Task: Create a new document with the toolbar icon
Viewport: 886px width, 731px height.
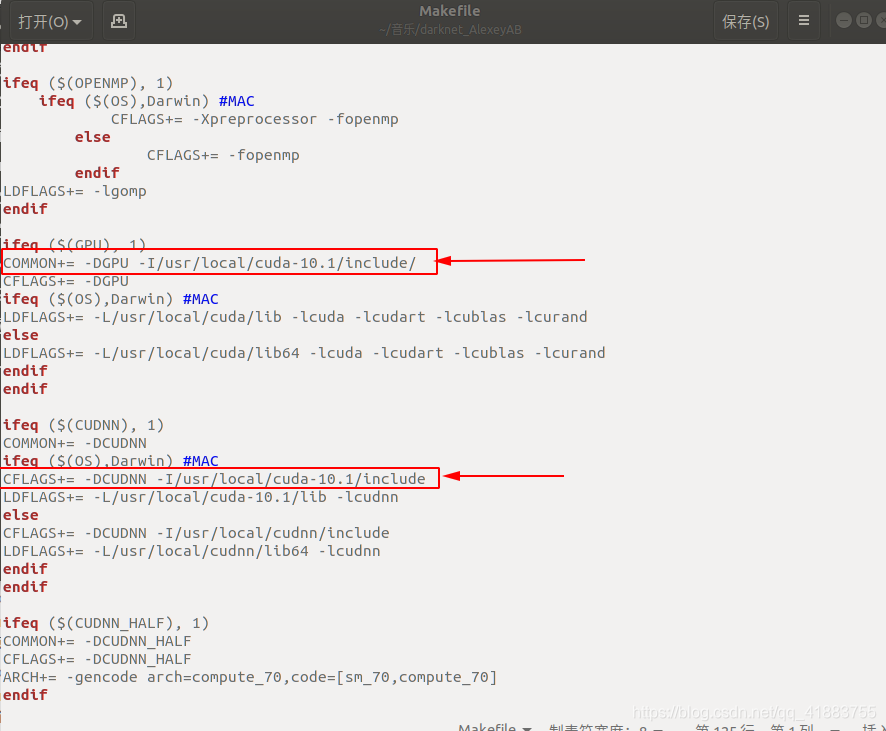Action: pyautogui.click(x=119, y=21)
